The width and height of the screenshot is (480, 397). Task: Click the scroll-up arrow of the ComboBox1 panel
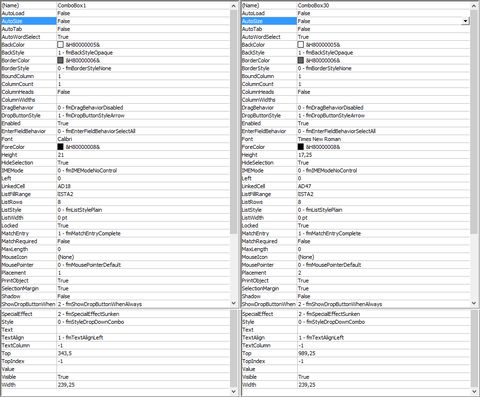click(234, 6)
